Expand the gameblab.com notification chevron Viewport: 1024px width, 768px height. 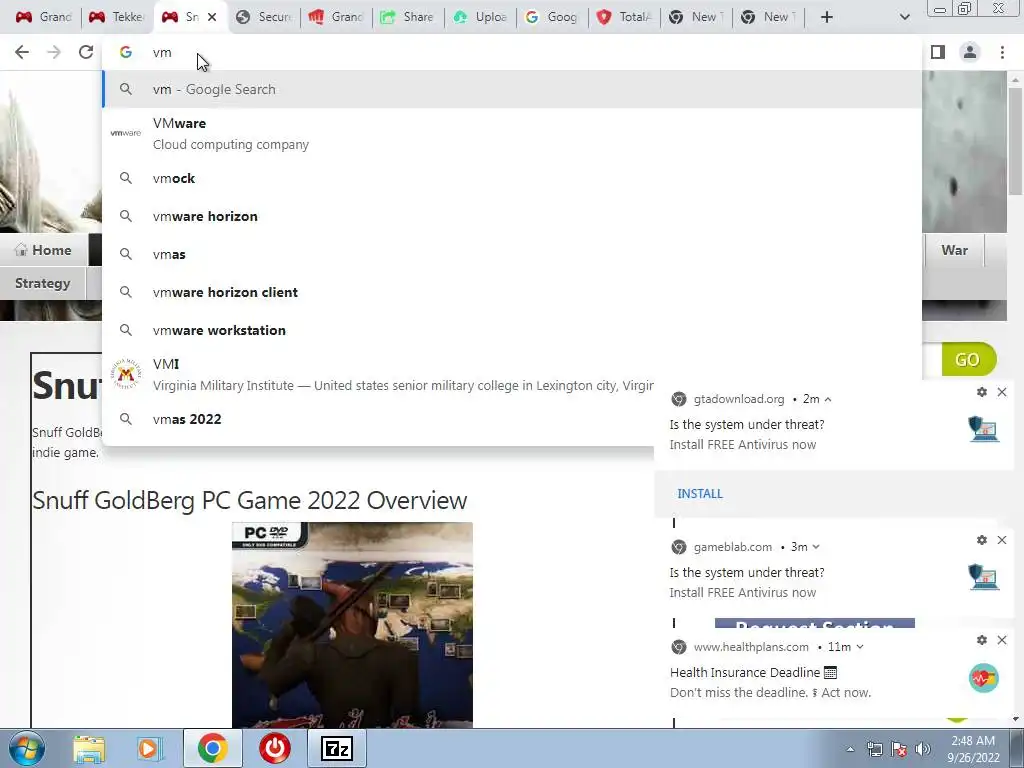tap(816, 547)
